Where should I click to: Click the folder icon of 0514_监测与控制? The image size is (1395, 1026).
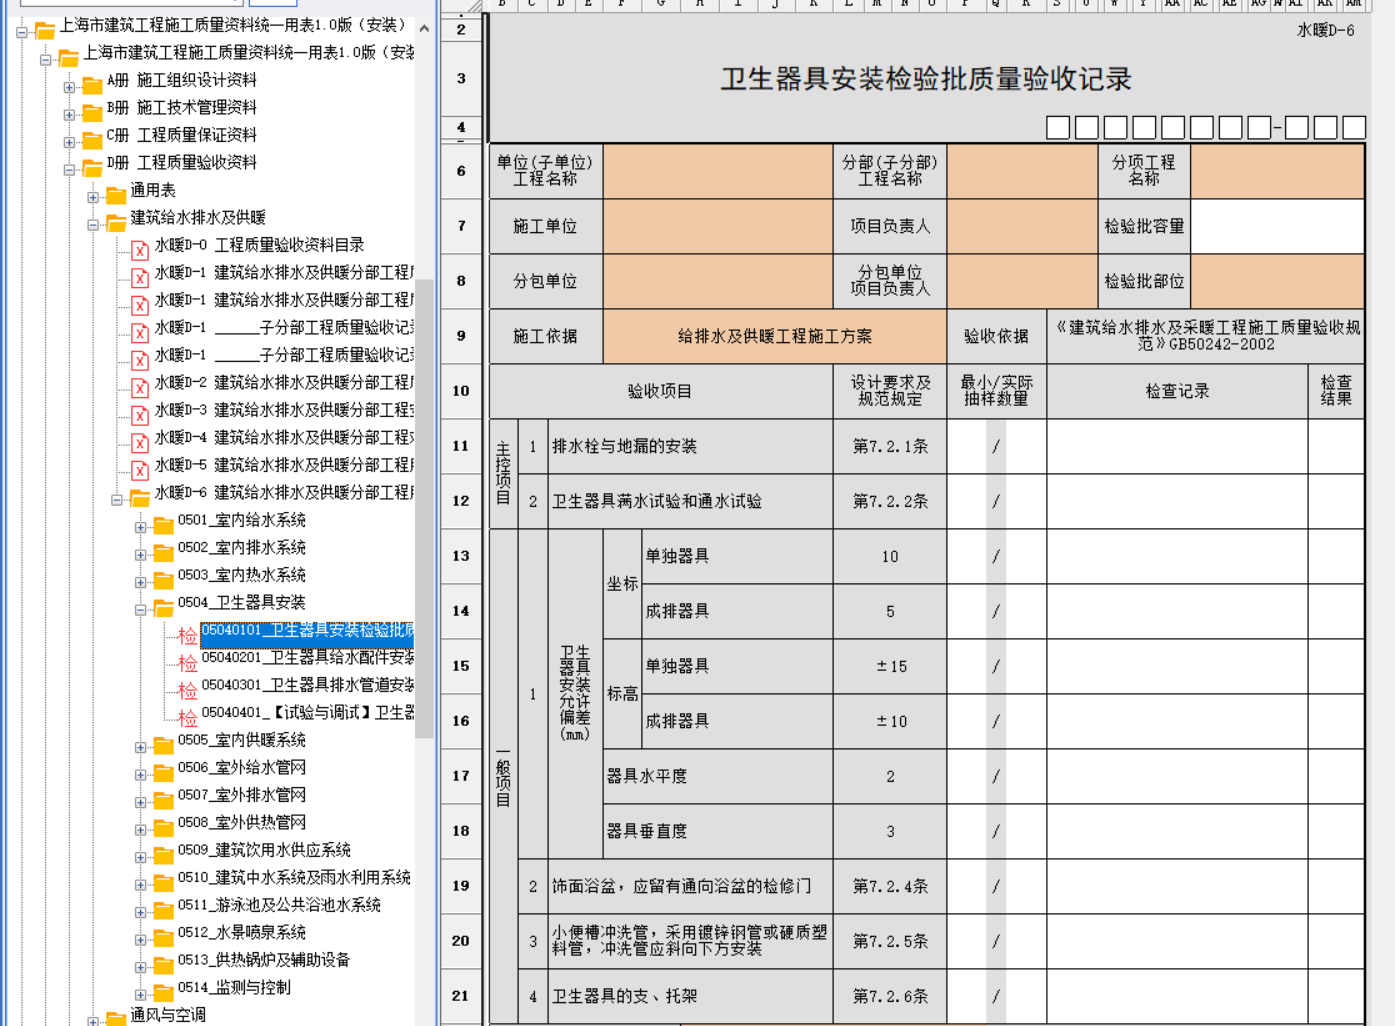click(x=163, y=992)
